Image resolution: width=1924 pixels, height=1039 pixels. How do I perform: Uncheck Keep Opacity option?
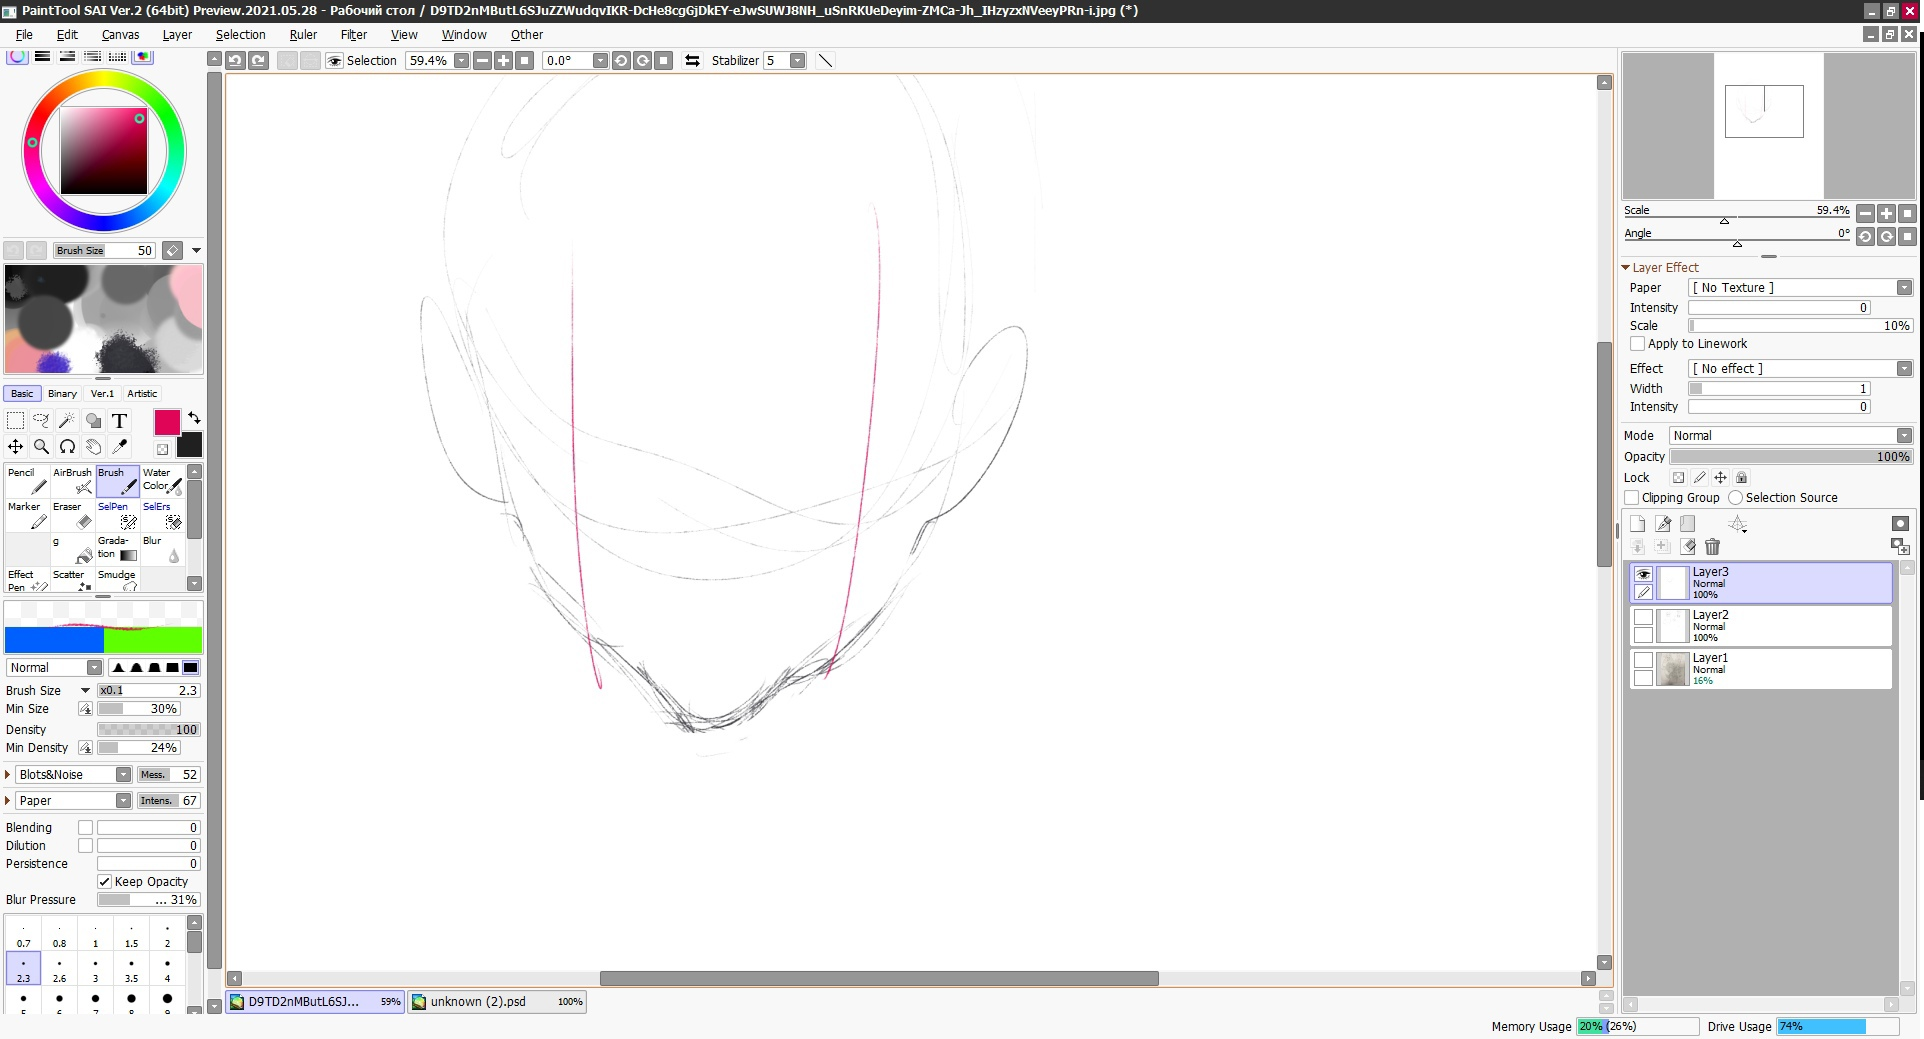point(104,882)
